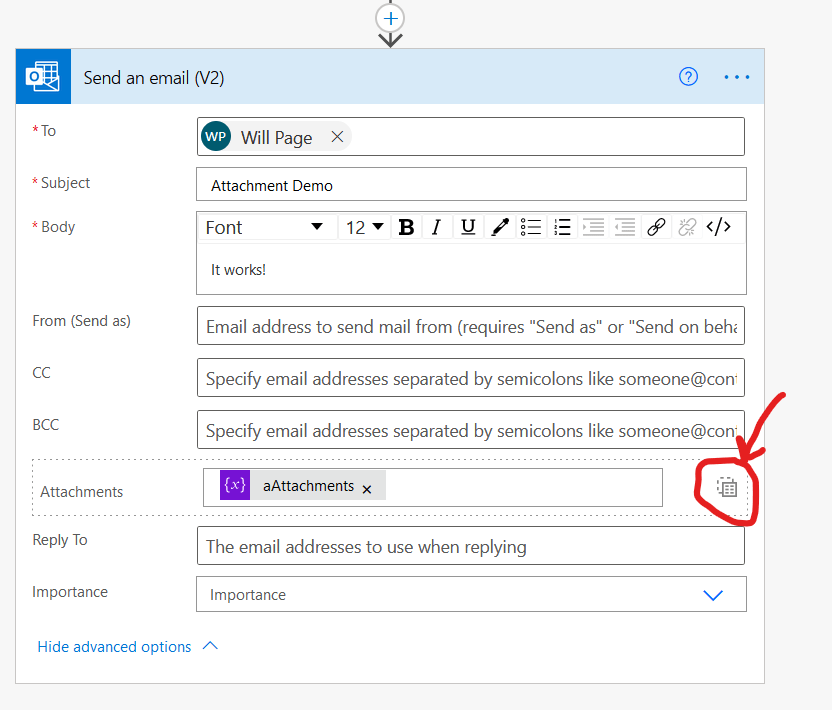Click Hide advanced options link

[114, 647]
